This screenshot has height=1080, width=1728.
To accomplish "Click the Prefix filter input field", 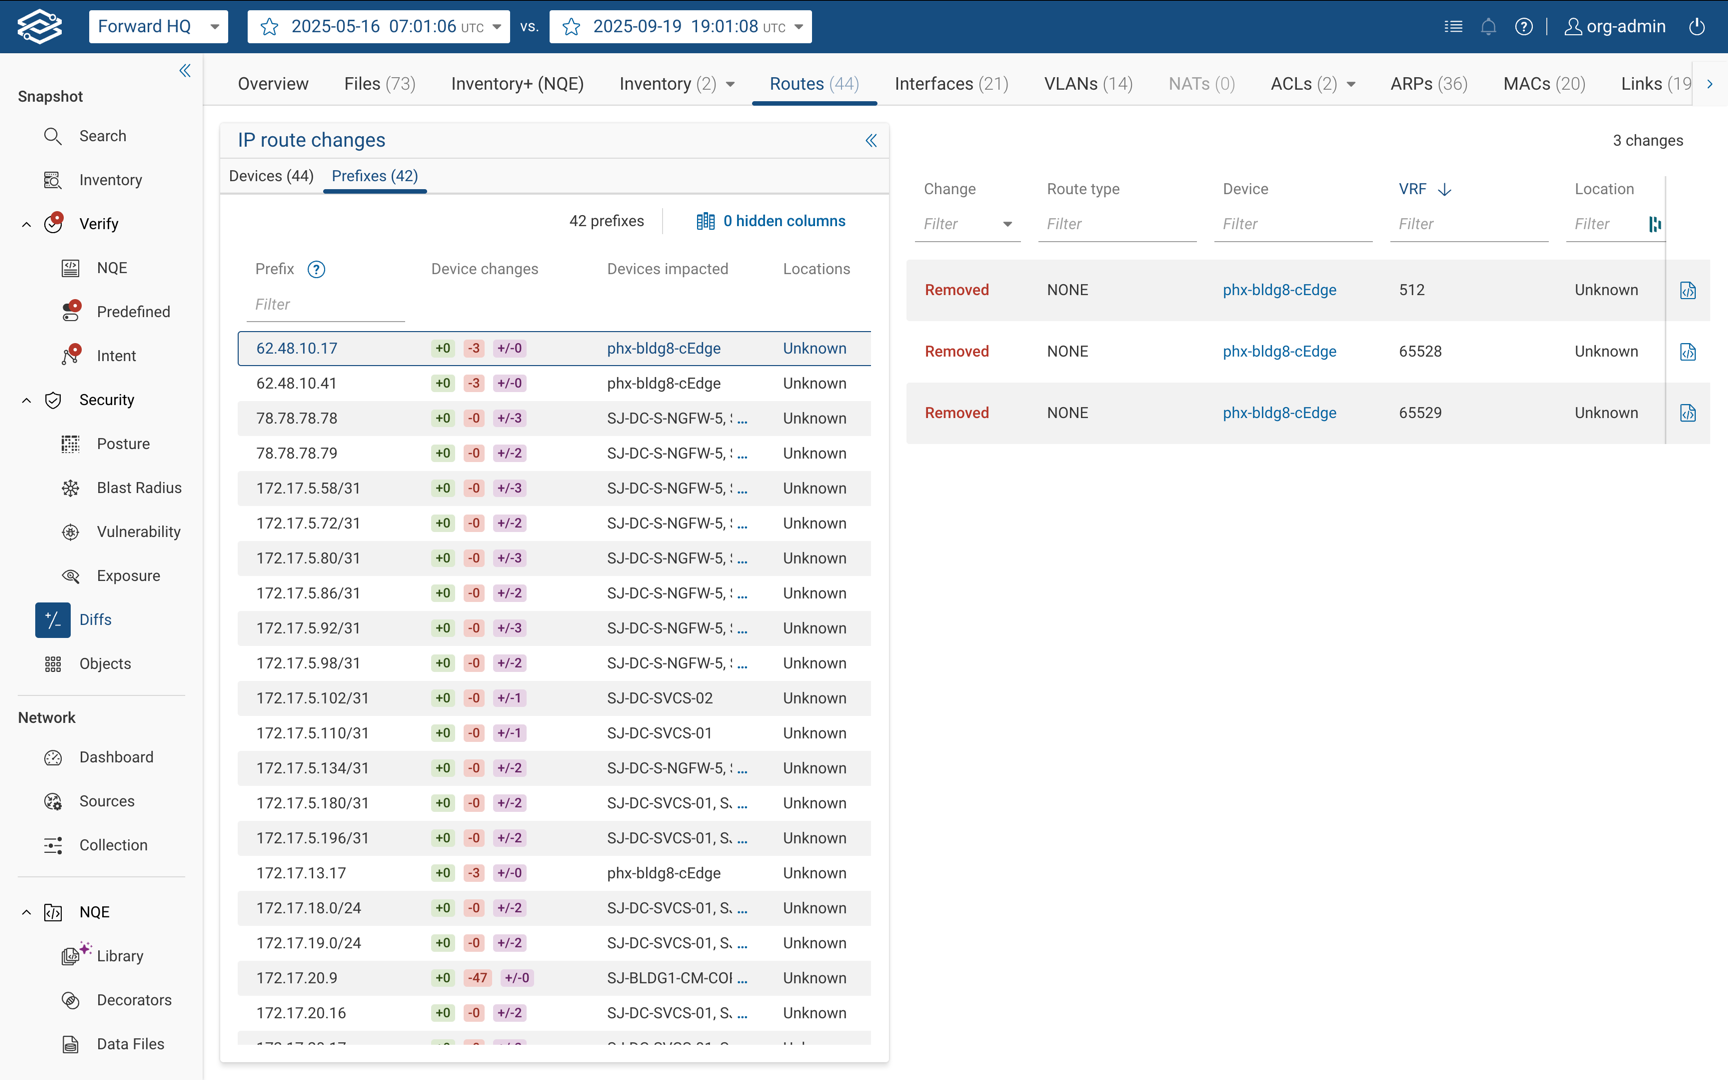I will (x=326, y=304).
